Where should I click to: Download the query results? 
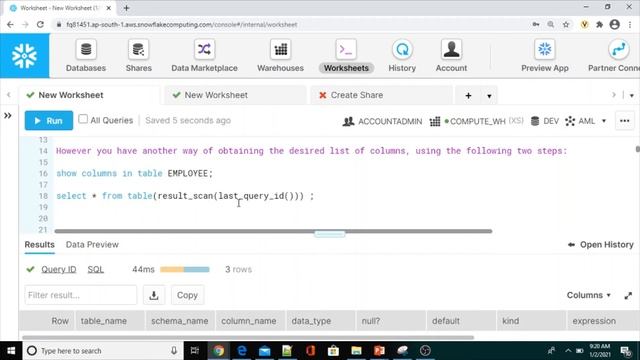pos(154,295)
